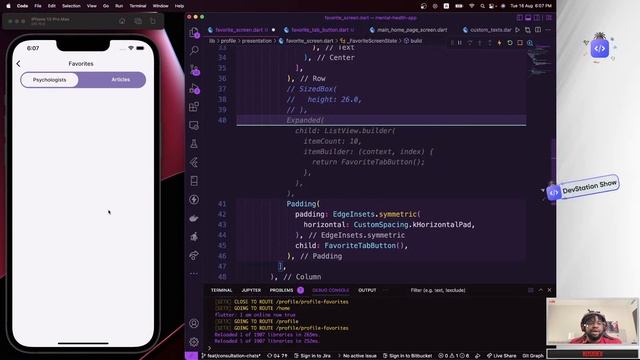Toggle the bottom panel layout button

pyautogui.click(x=528, y=18)
